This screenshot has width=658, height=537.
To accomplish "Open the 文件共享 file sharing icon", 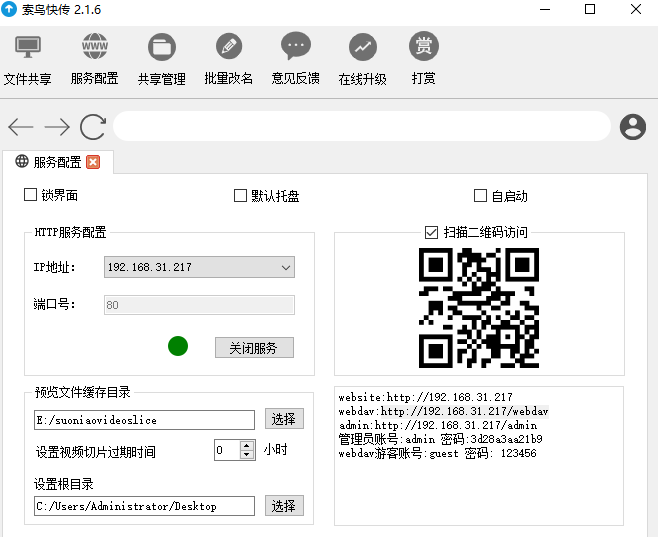I will click(x=28, y=47).
